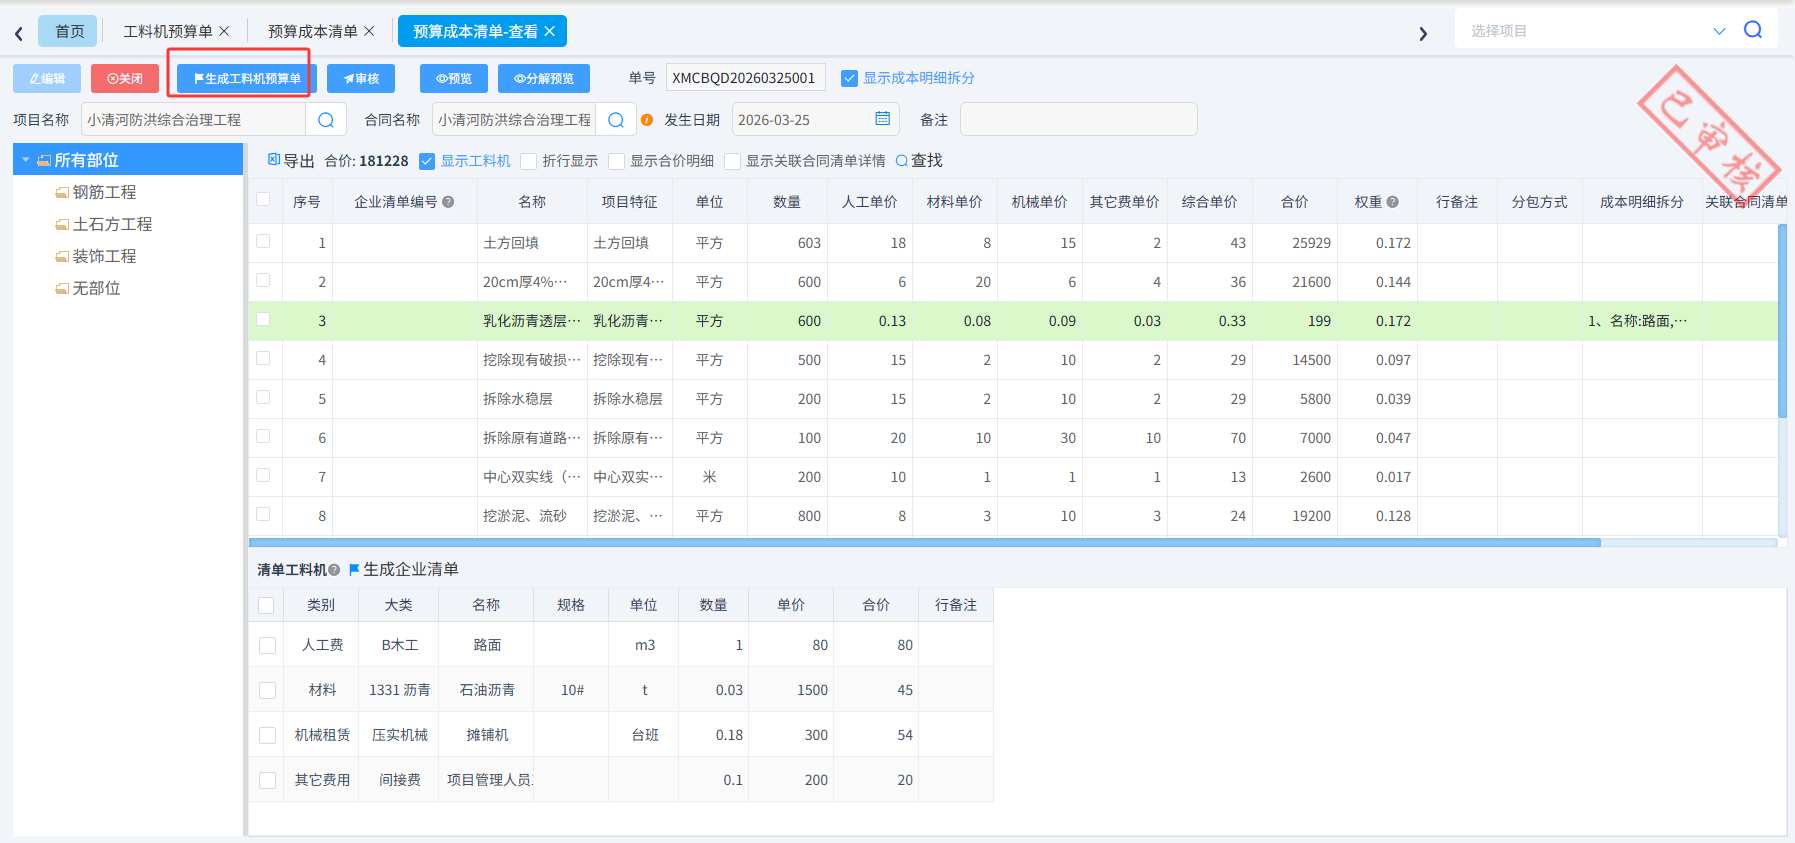The image size is (1795, 843).
Task: Click the 导出 export icon
Action: [x=274, y=160]
